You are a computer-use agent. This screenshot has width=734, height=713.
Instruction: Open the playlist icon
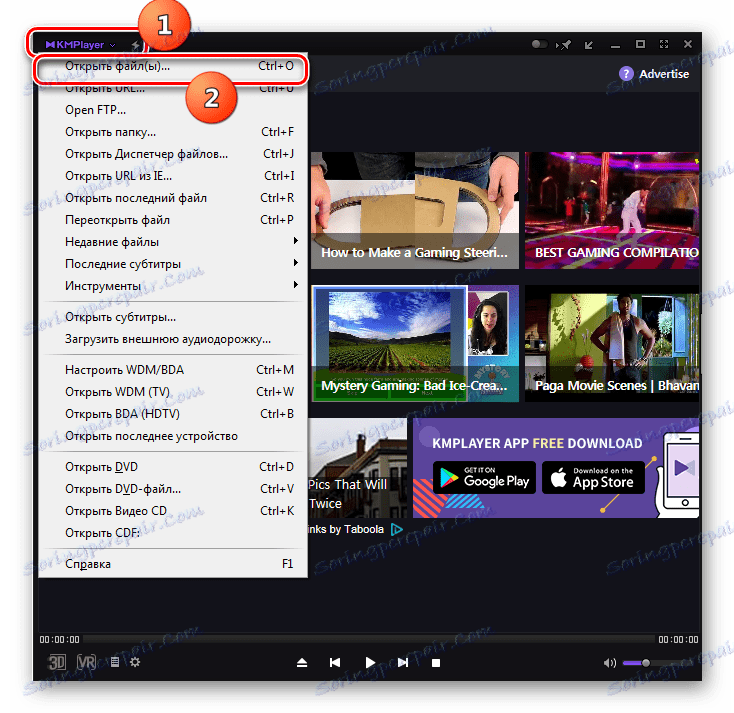tap(115, 662)
